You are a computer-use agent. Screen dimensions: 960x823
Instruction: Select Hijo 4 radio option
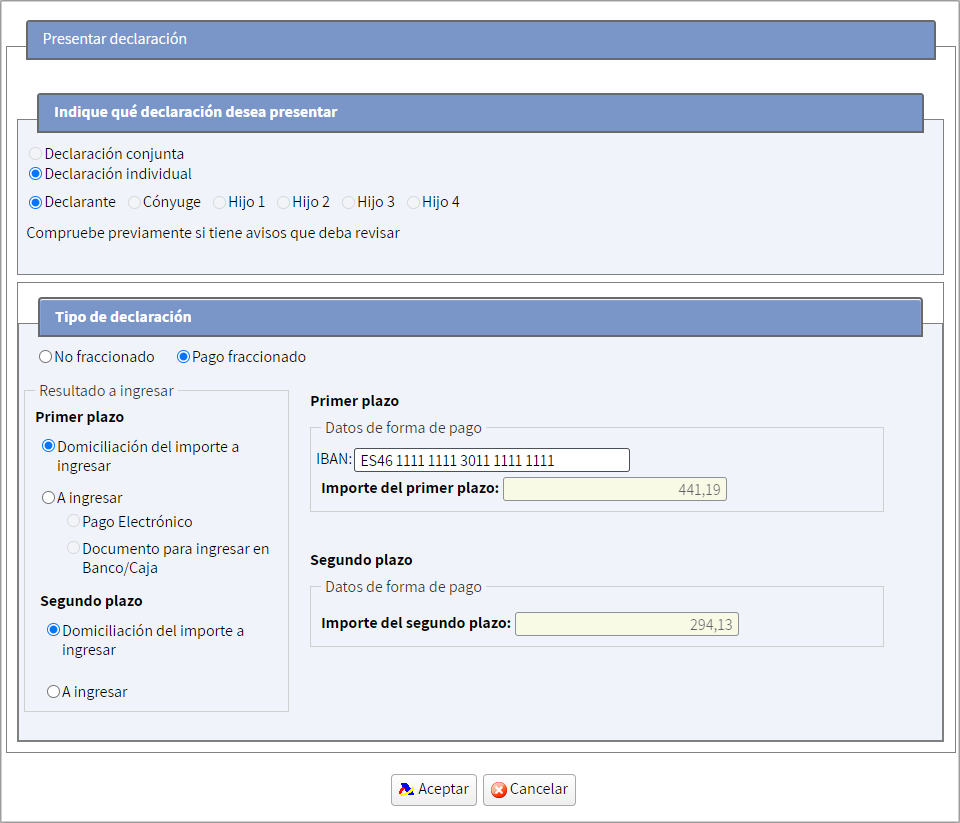[x=413, y=202]
